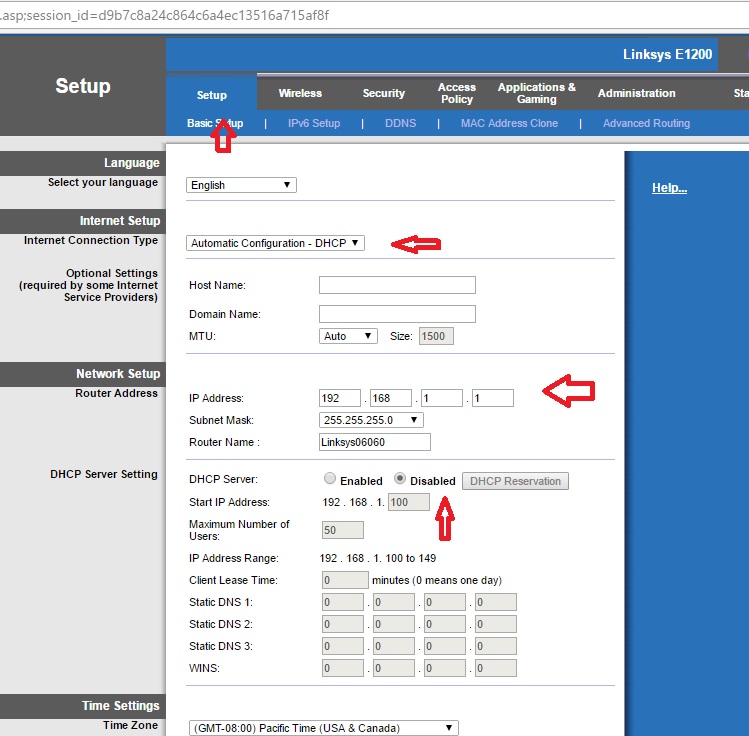The height and width of the screenshot is (736, 749).
Task: Switch to the Administration tab
Action: (636, 93)
